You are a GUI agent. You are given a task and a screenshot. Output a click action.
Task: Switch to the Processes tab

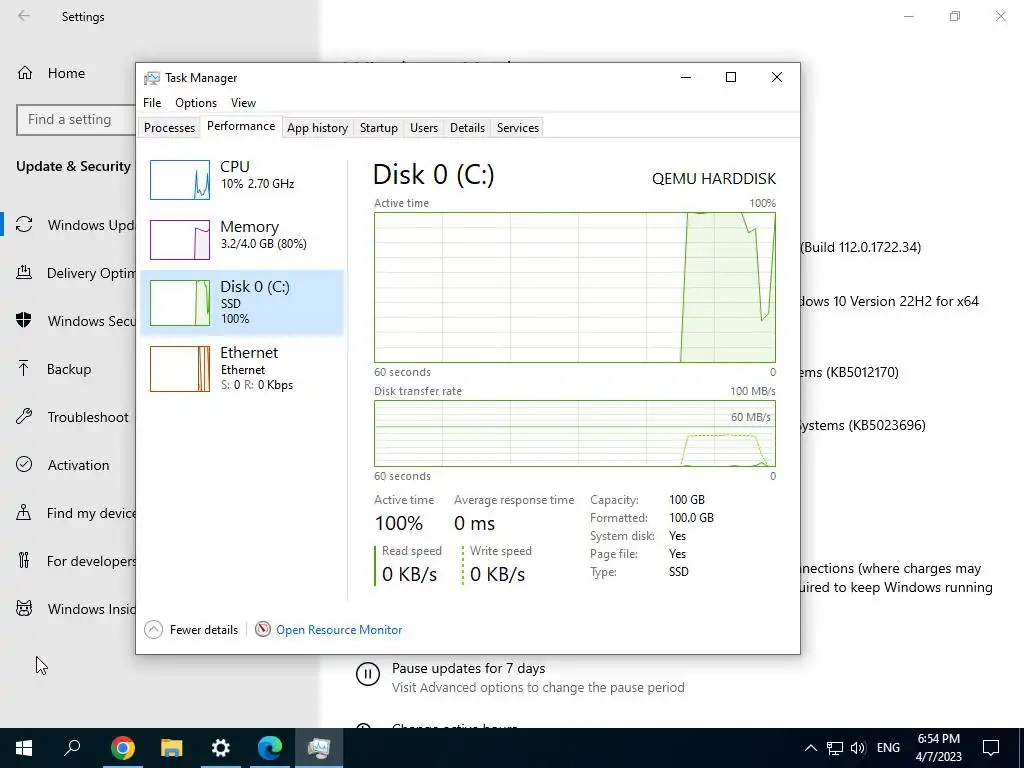click(169, 128)
